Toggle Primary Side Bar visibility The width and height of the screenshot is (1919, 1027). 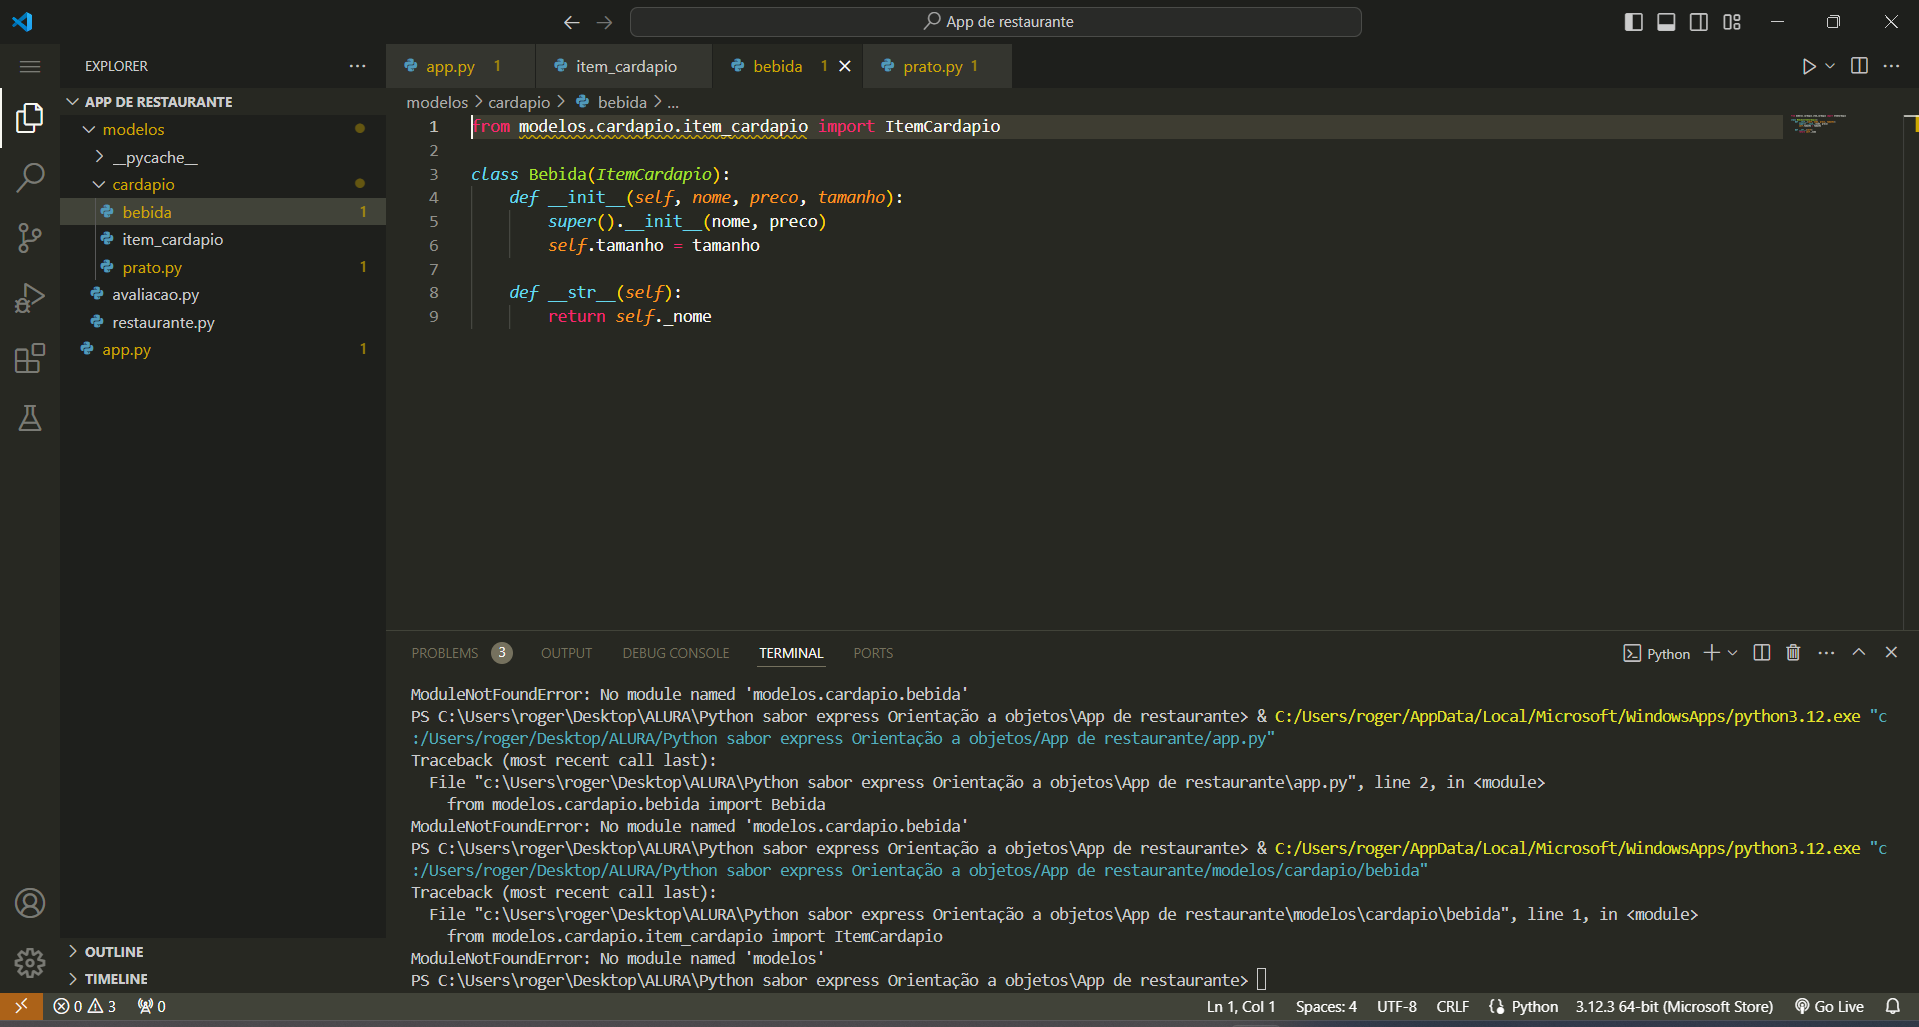1634,22
